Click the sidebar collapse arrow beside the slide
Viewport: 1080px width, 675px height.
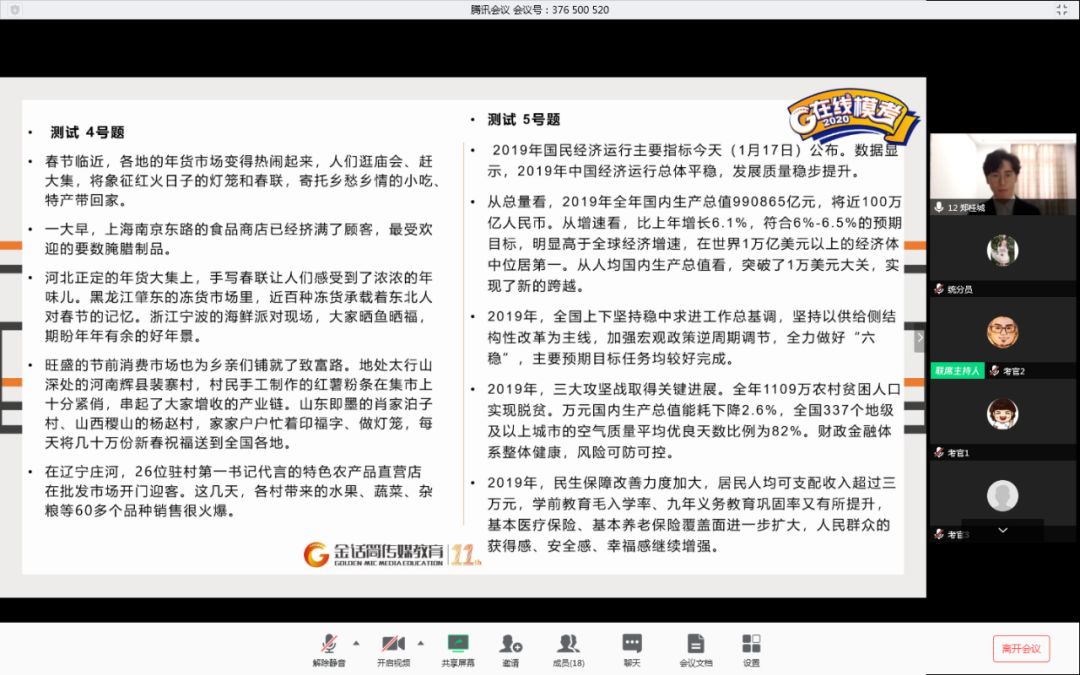[919, 338]
